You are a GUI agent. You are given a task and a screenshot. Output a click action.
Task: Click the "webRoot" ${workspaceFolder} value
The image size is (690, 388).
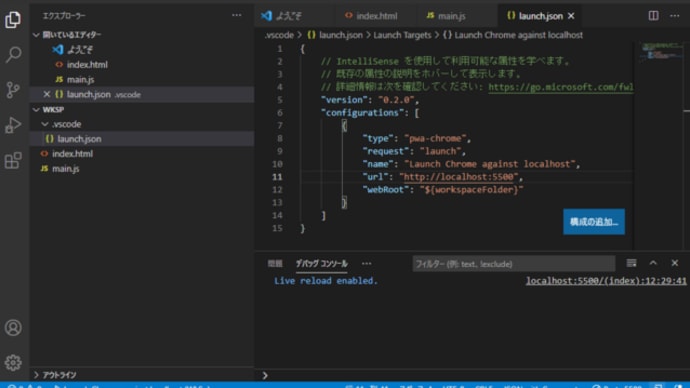click(x=471, y=190)
